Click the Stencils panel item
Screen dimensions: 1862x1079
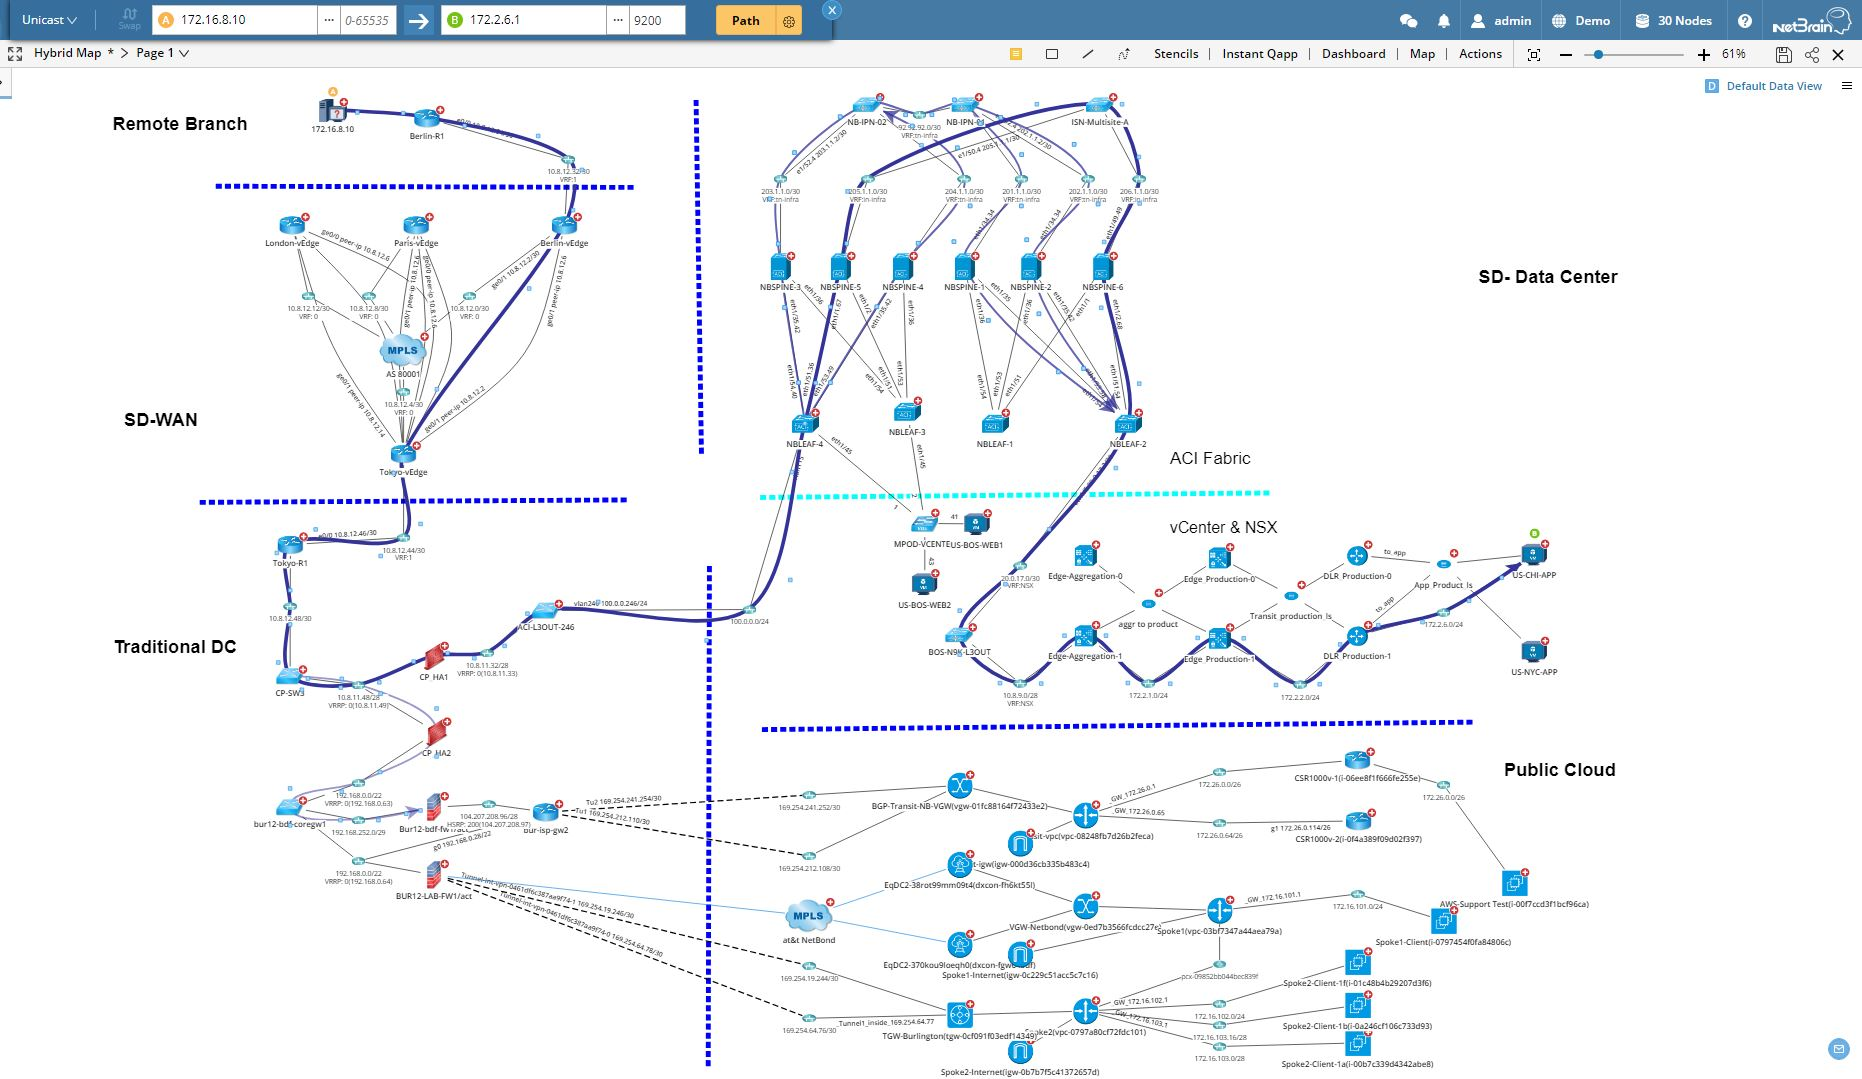pos(1176,53)
